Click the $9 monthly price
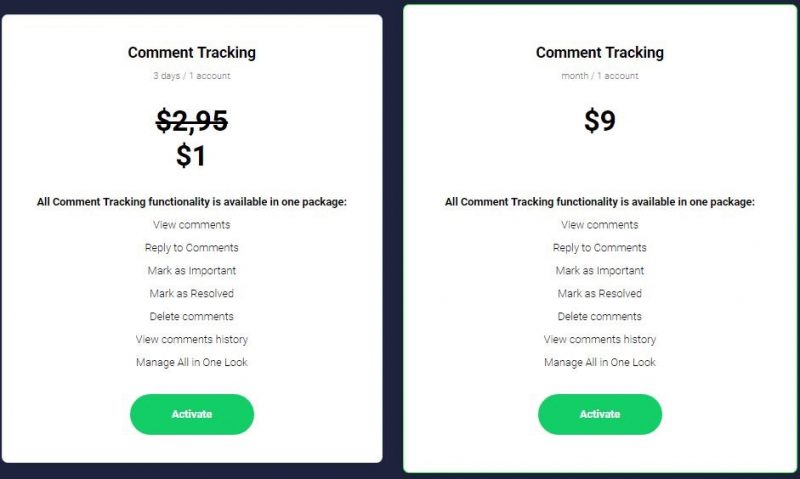The width and height of the screenshot is (800, 479). (x=600, y=121)
